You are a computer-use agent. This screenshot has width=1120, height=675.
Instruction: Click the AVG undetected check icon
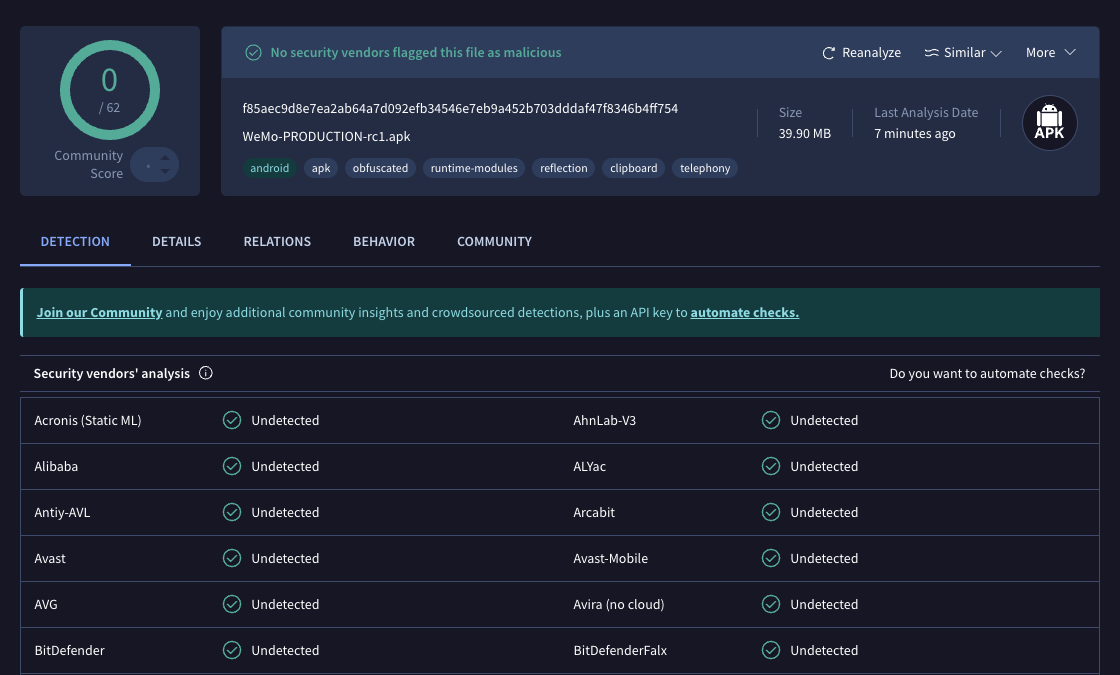tap(232, 604)
